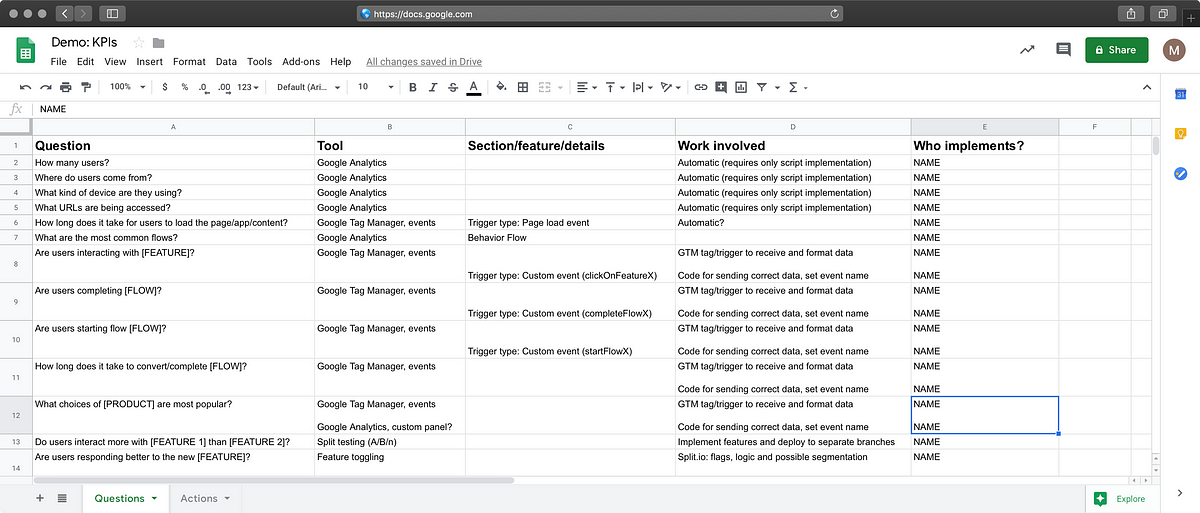
Task: Open the Edit menu
Action: [x=86, y=62]
